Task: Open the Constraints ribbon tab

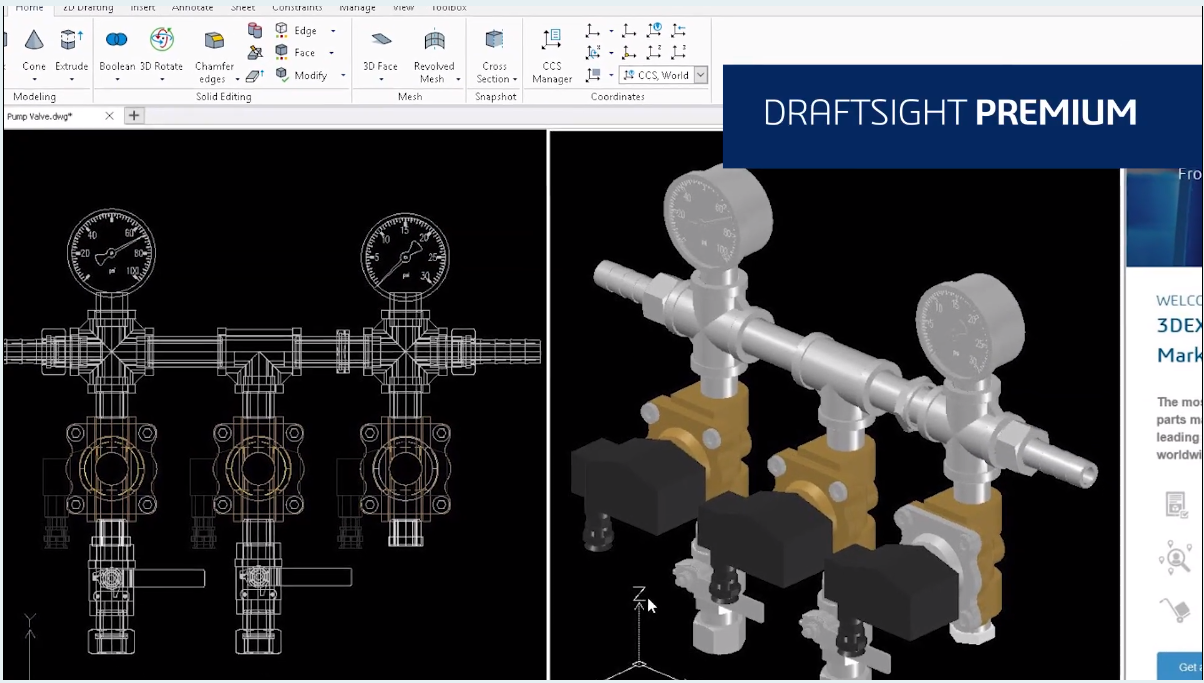Action: pos(297,7)
